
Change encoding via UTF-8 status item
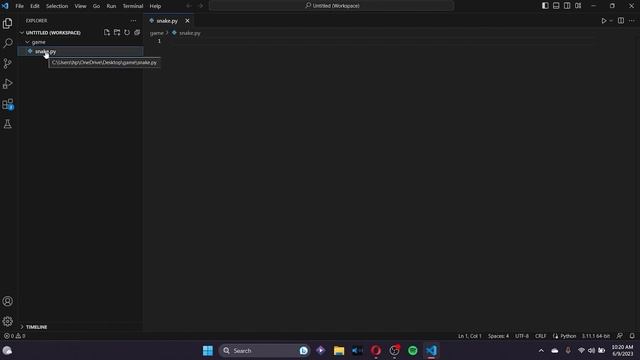click(522, 336)
